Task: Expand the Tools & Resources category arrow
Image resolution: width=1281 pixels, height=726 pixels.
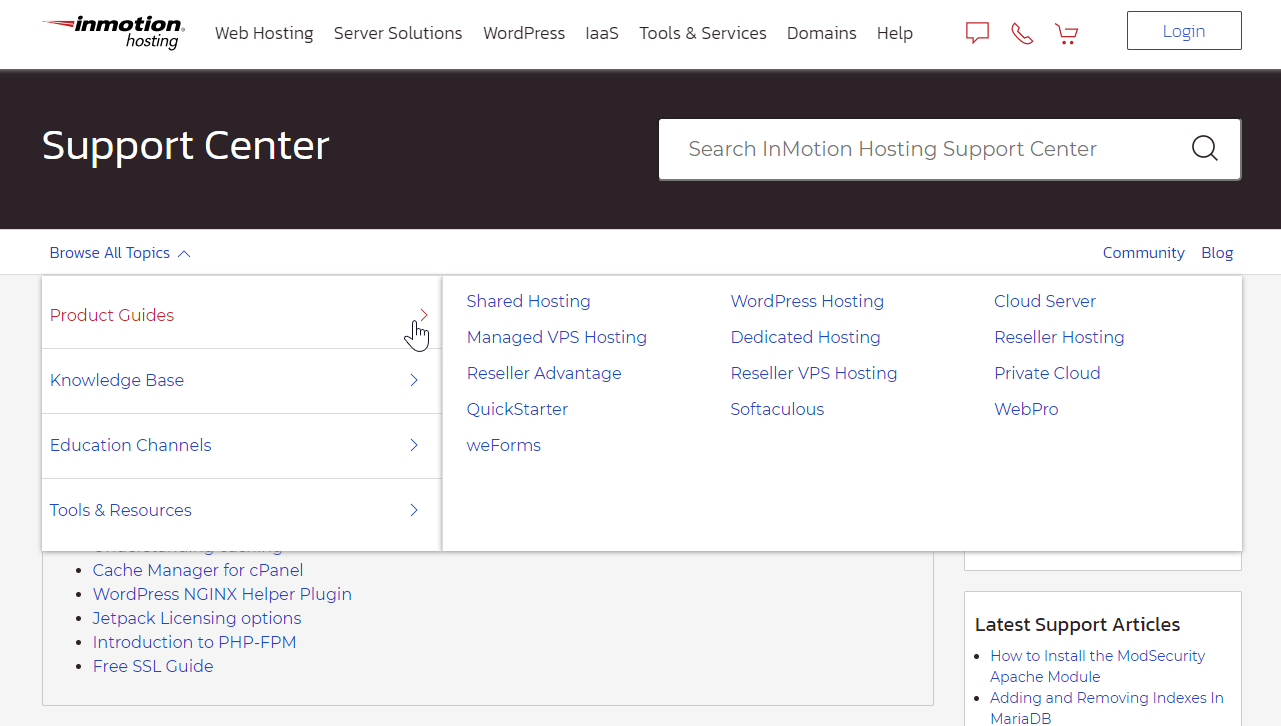Action: pos(413,510)
